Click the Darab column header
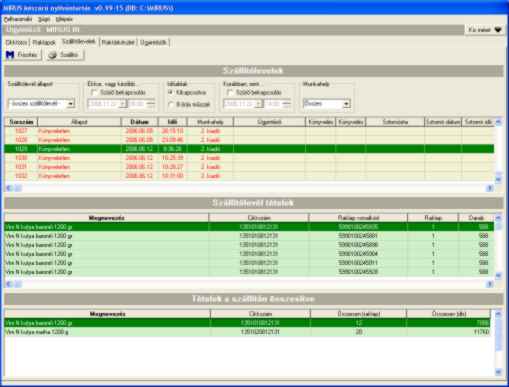 coord(476,218)
